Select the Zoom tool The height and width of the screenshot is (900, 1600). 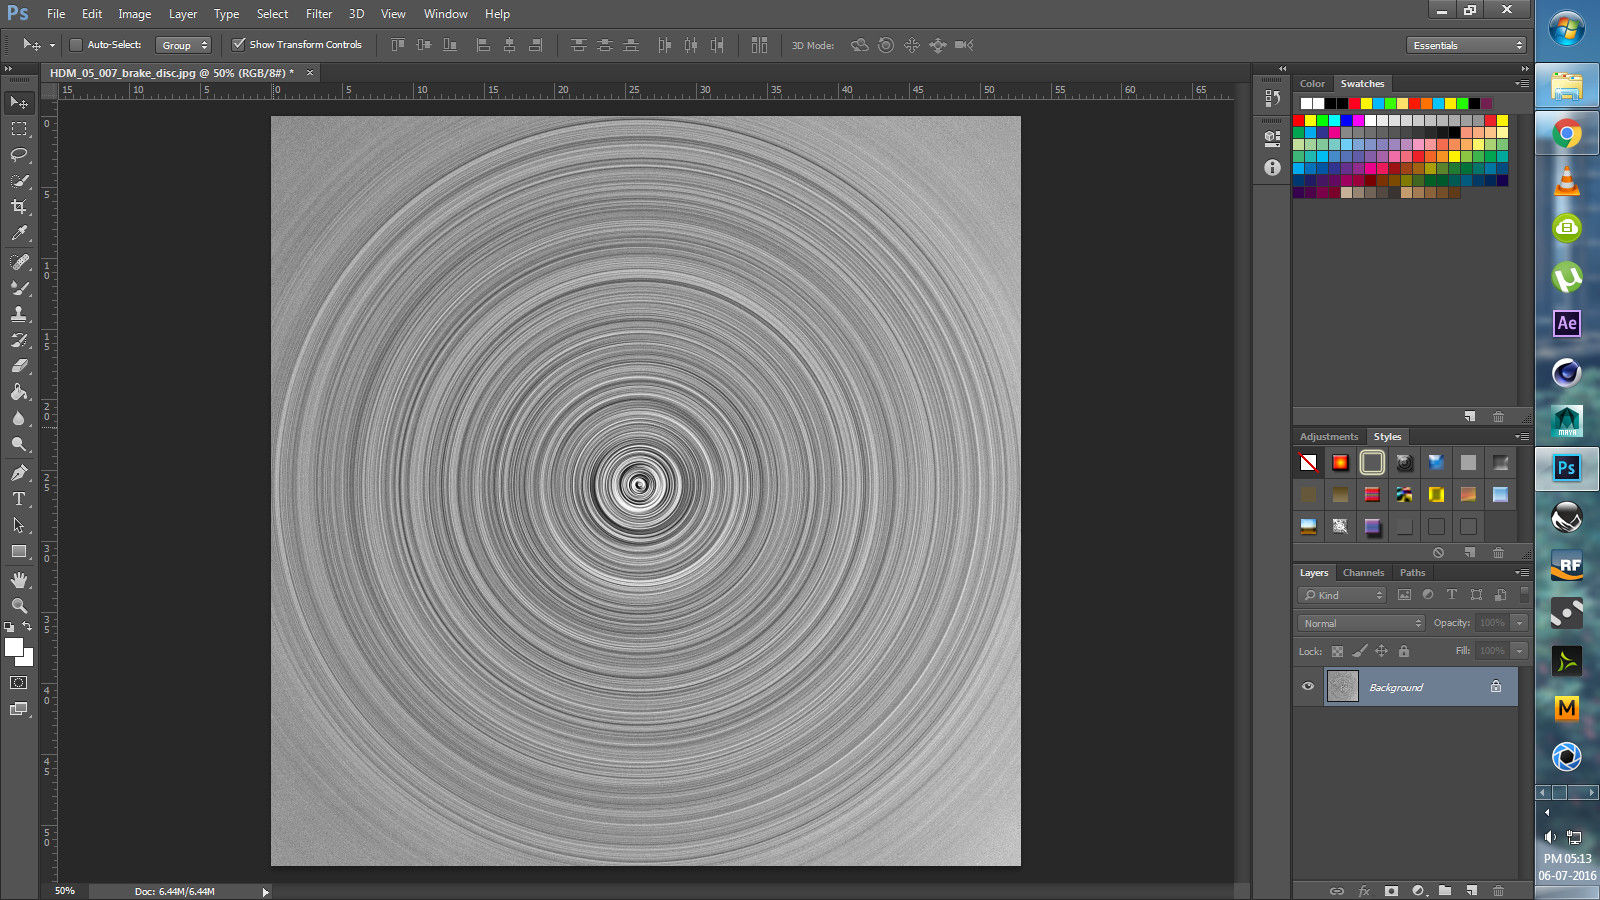click(x=19, y=606)
